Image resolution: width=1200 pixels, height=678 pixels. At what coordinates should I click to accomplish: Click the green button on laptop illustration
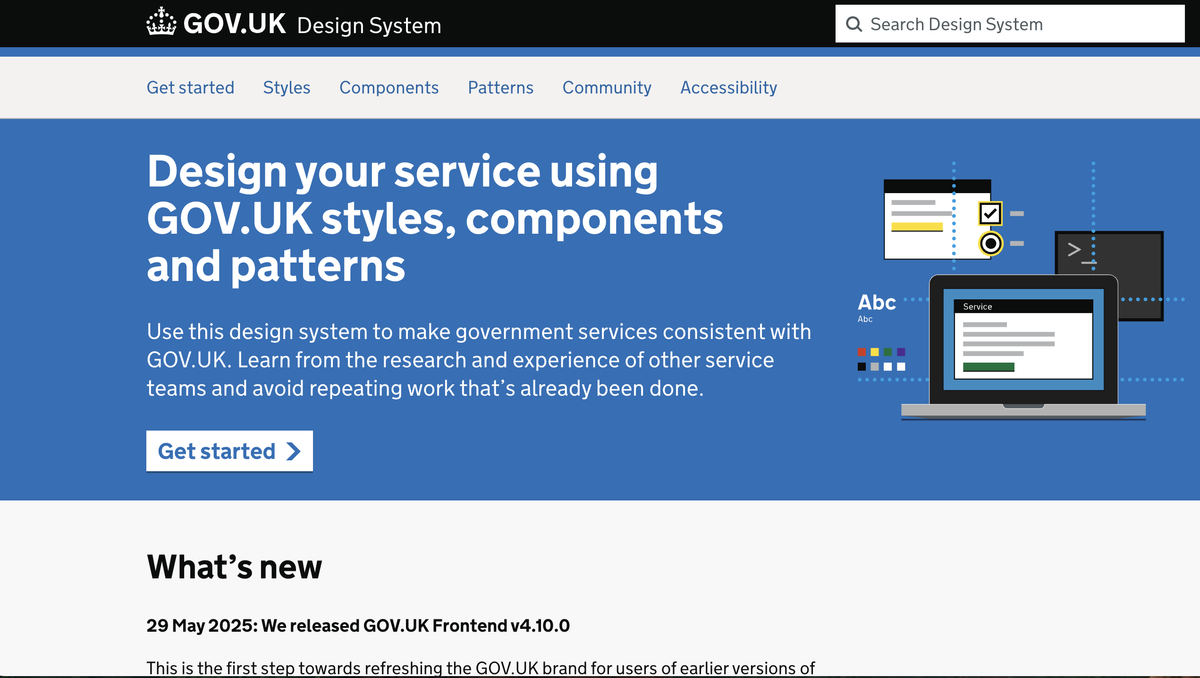tap(988, 367)
